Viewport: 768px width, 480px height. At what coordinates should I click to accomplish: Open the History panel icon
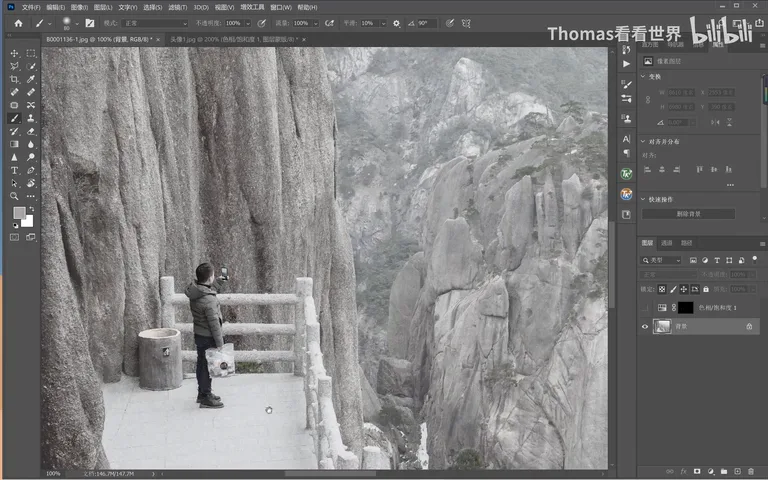(x=626, y=49)
